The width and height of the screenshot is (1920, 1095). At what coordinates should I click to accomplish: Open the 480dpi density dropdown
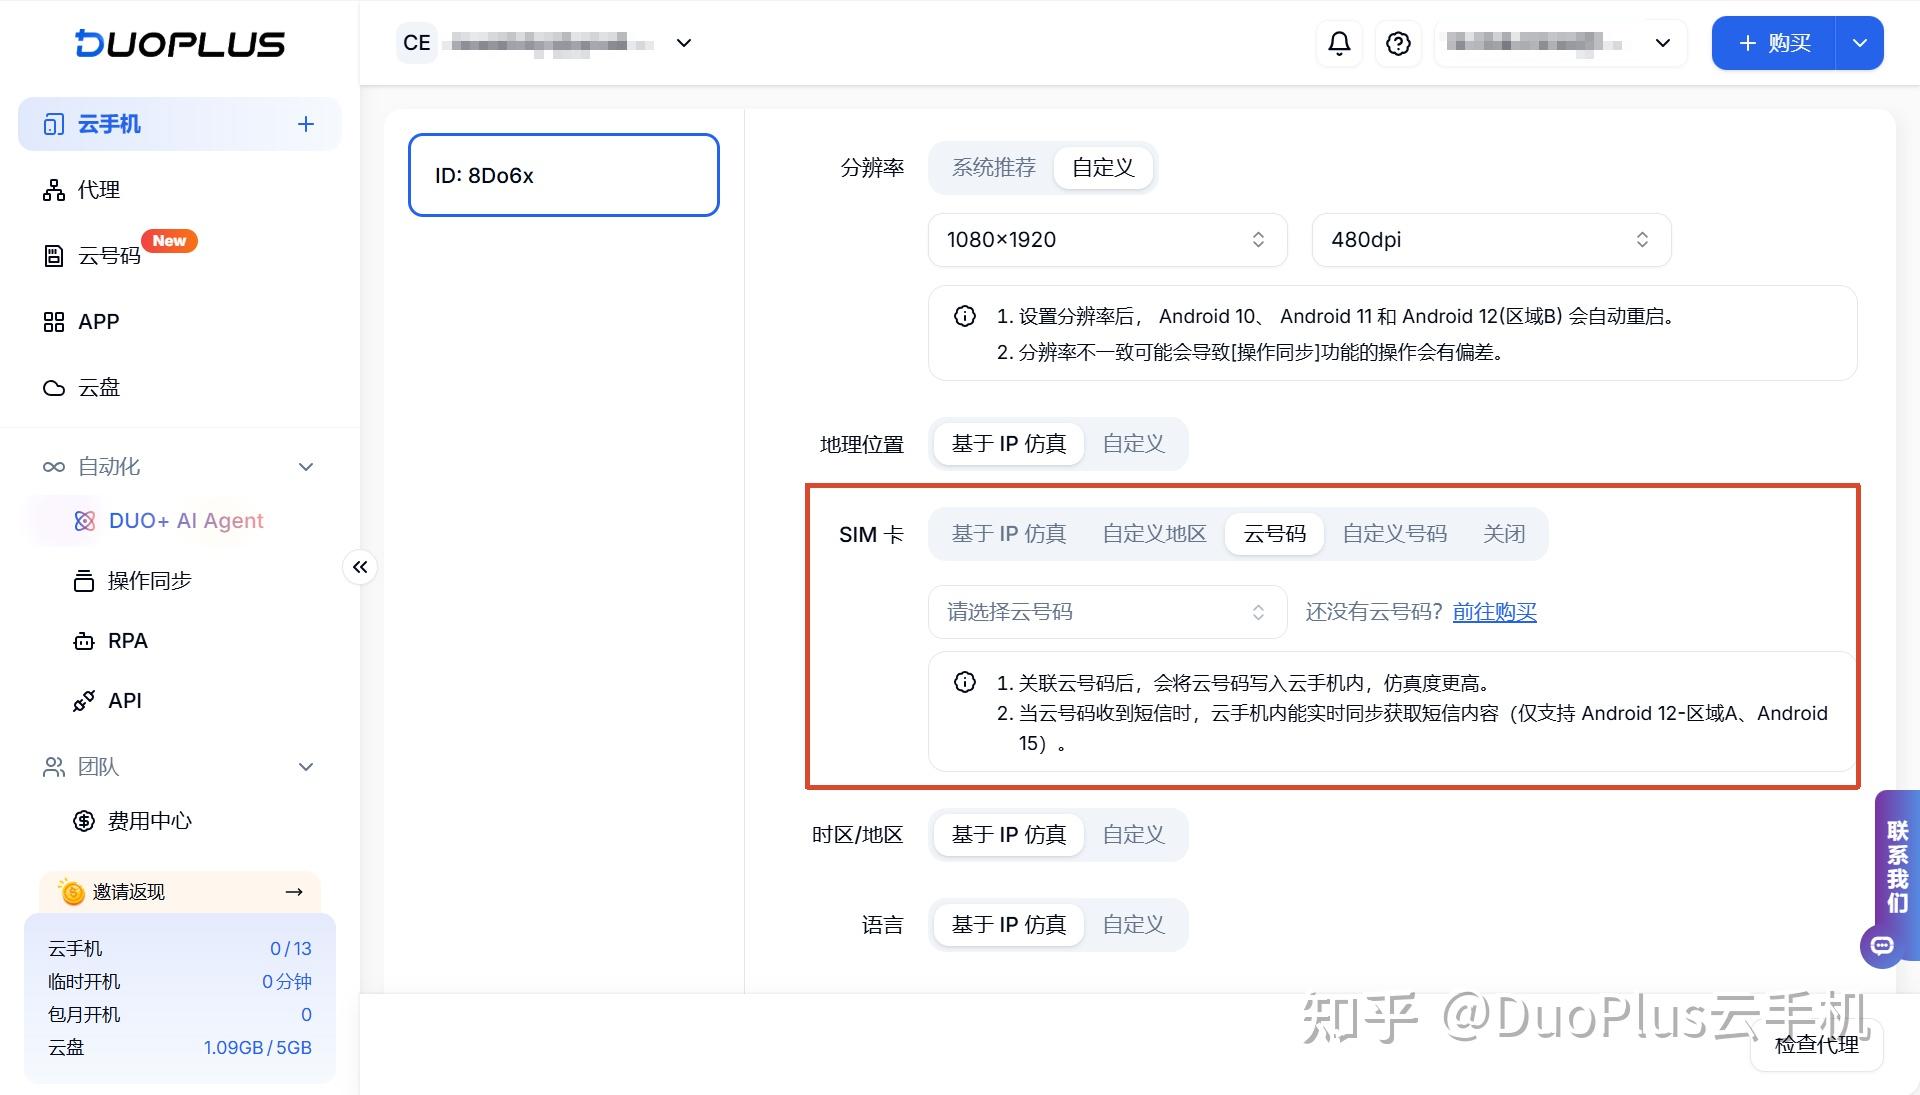[1491, 240]
